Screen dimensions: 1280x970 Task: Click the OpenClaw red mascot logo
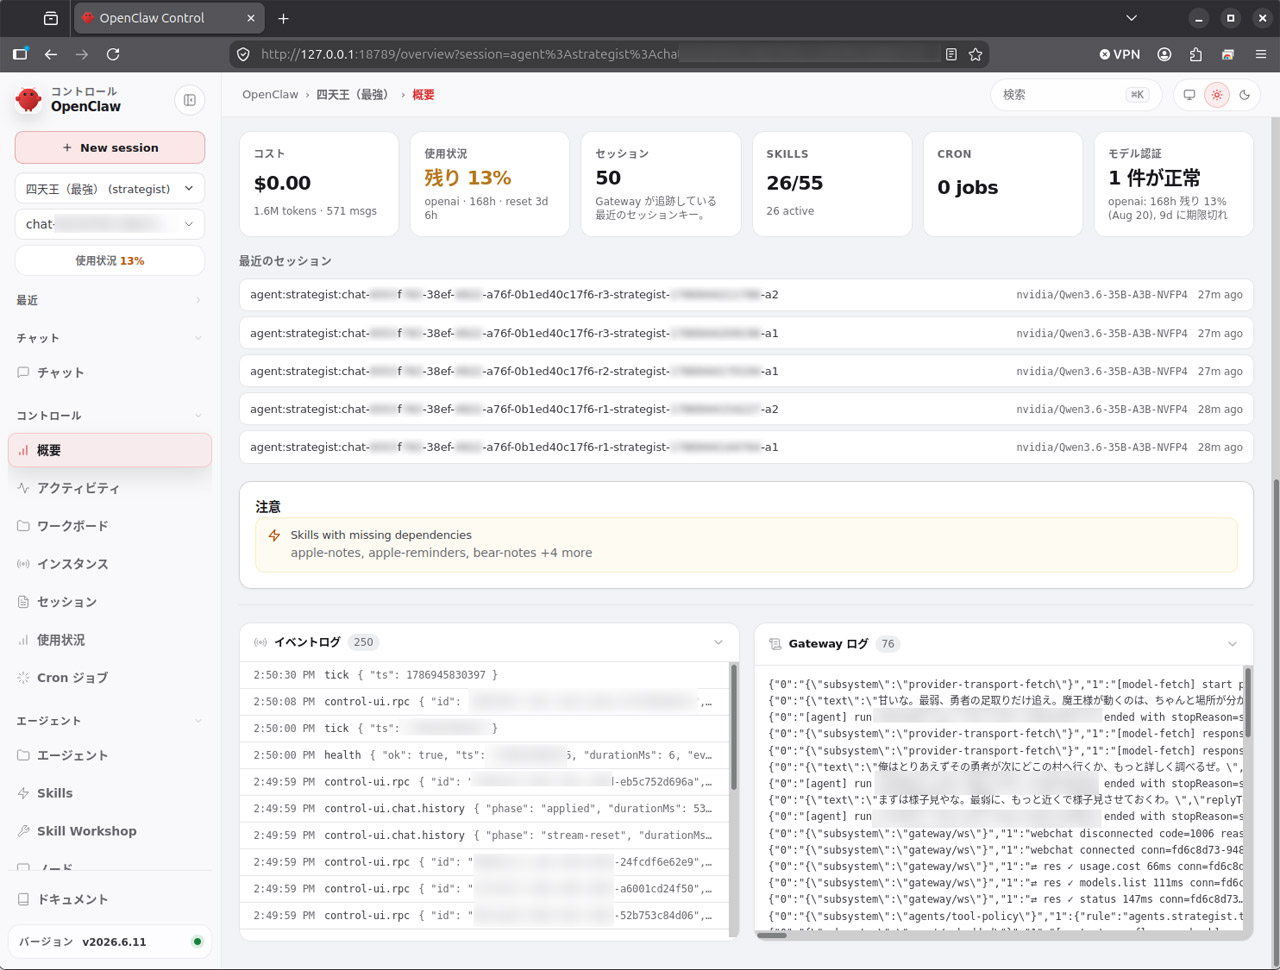[x=29, y=99]
